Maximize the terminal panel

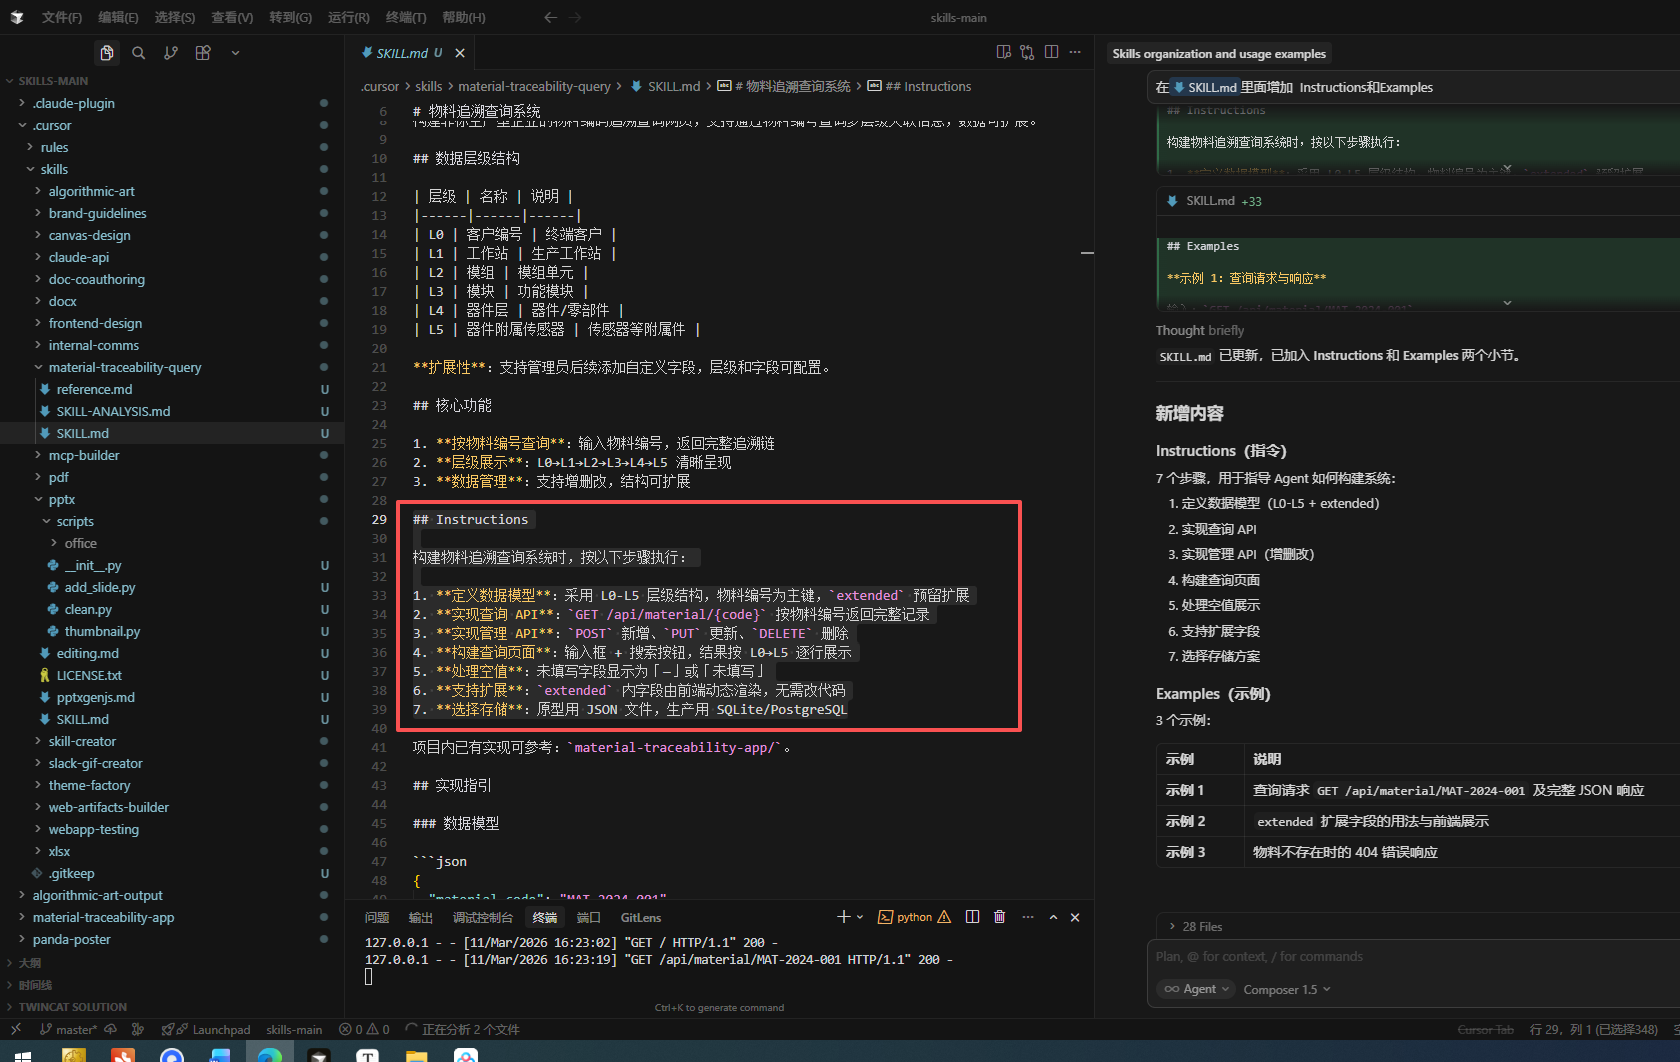pyautogui.click(x=1053, y=917)
